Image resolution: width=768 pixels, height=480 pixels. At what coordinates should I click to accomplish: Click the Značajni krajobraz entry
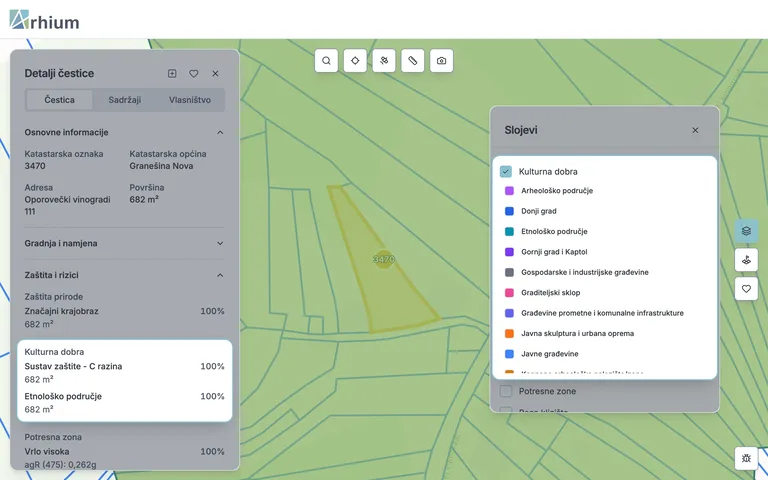coord(61,311)
